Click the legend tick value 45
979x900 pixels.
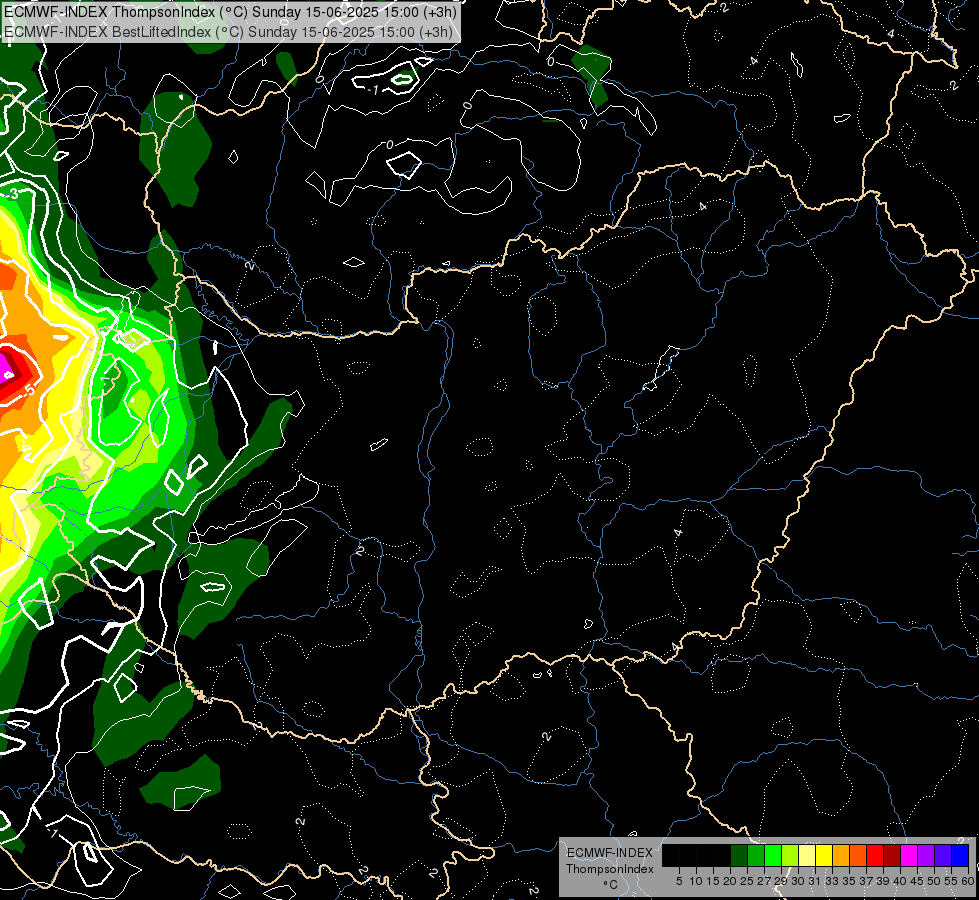pyautogui.click(x=917, y=881)
